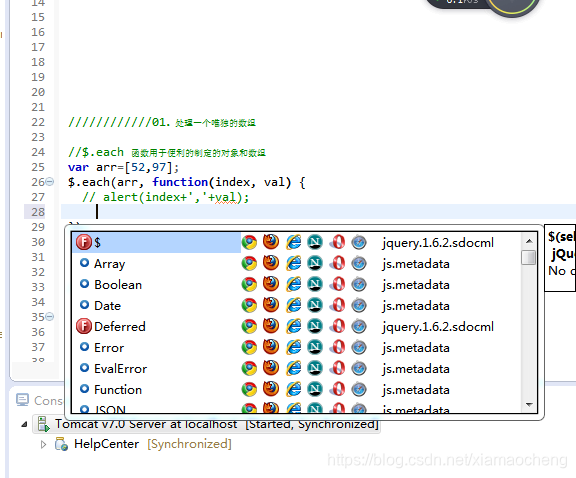This screenshot has height=478, width=576.
Task: Click the red F icon beside Deferred
Action: [x=84, y=326]
